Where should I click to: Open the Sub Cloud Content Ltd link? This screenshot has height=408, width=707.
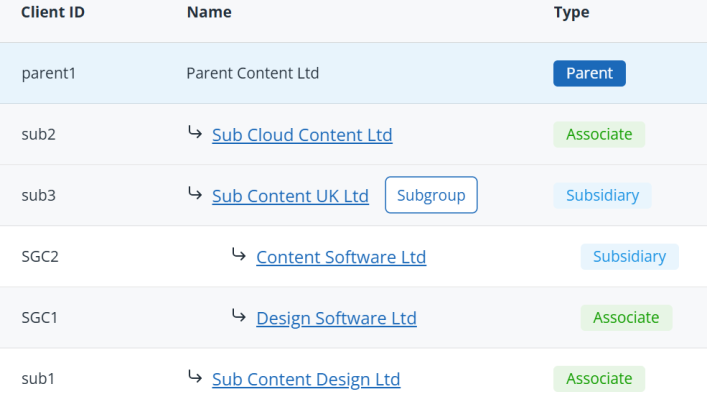pyautogui.click(x=302, y=135)
